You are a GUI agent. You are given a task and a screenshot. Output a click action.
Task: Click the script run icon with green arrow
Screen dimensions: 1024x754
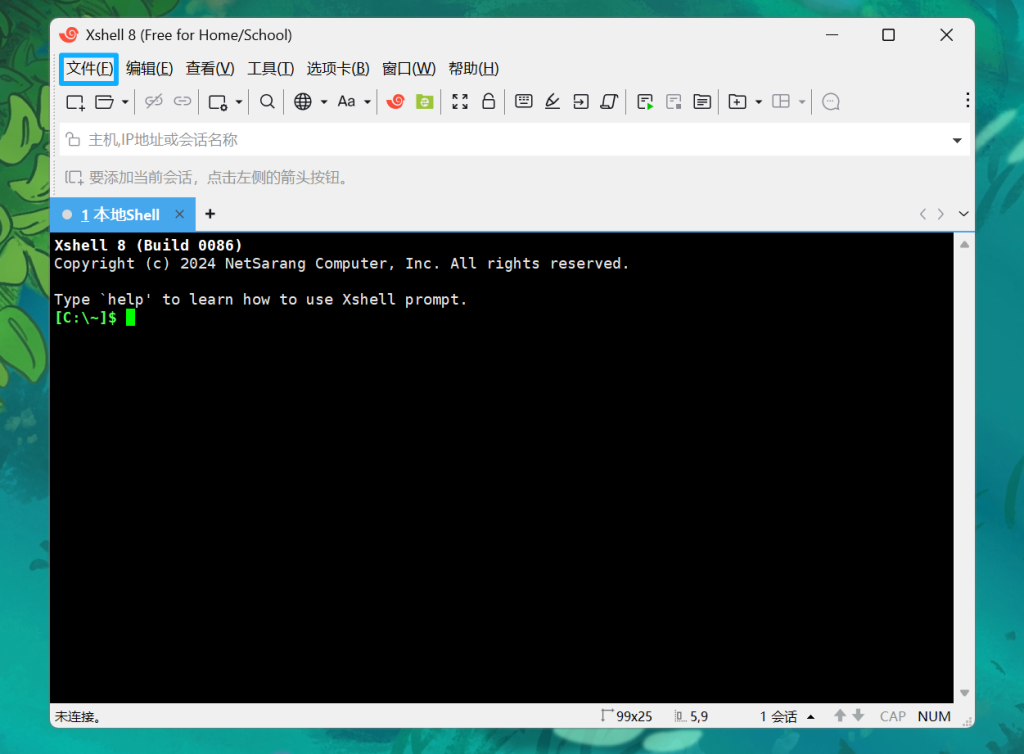tap(645, 101)
